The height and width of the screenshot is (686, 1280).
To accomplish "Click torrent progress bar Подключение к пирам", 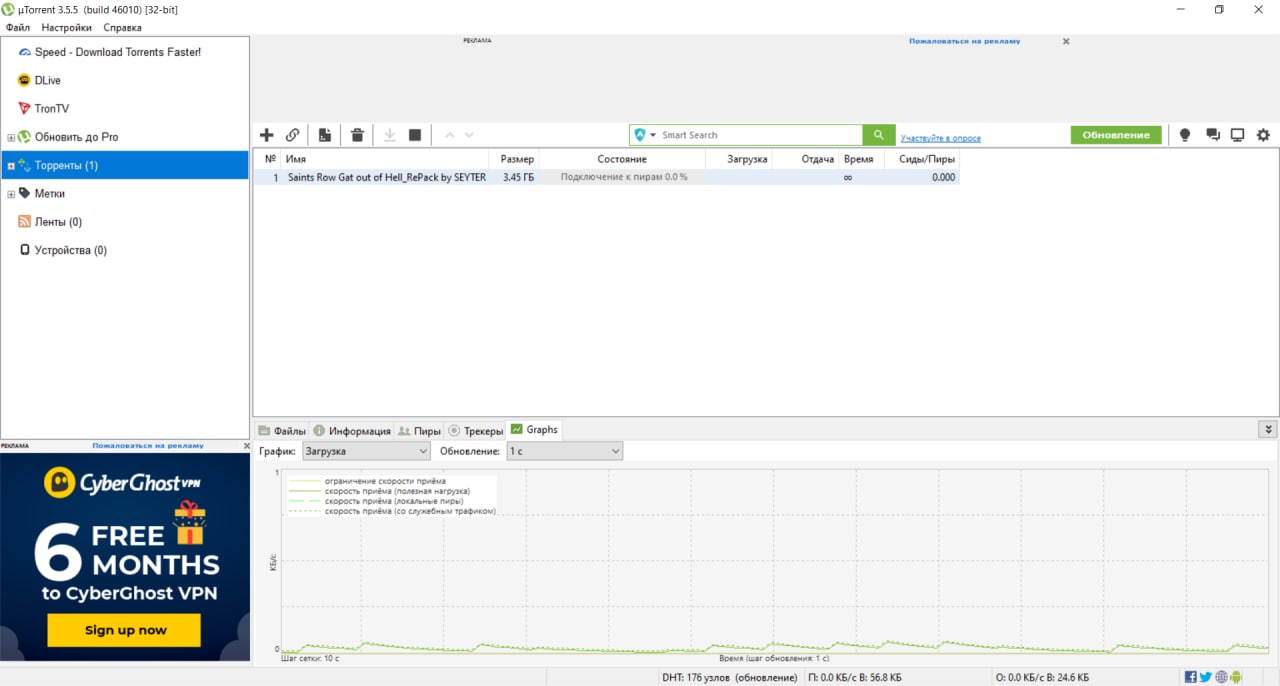I will 622,177.
